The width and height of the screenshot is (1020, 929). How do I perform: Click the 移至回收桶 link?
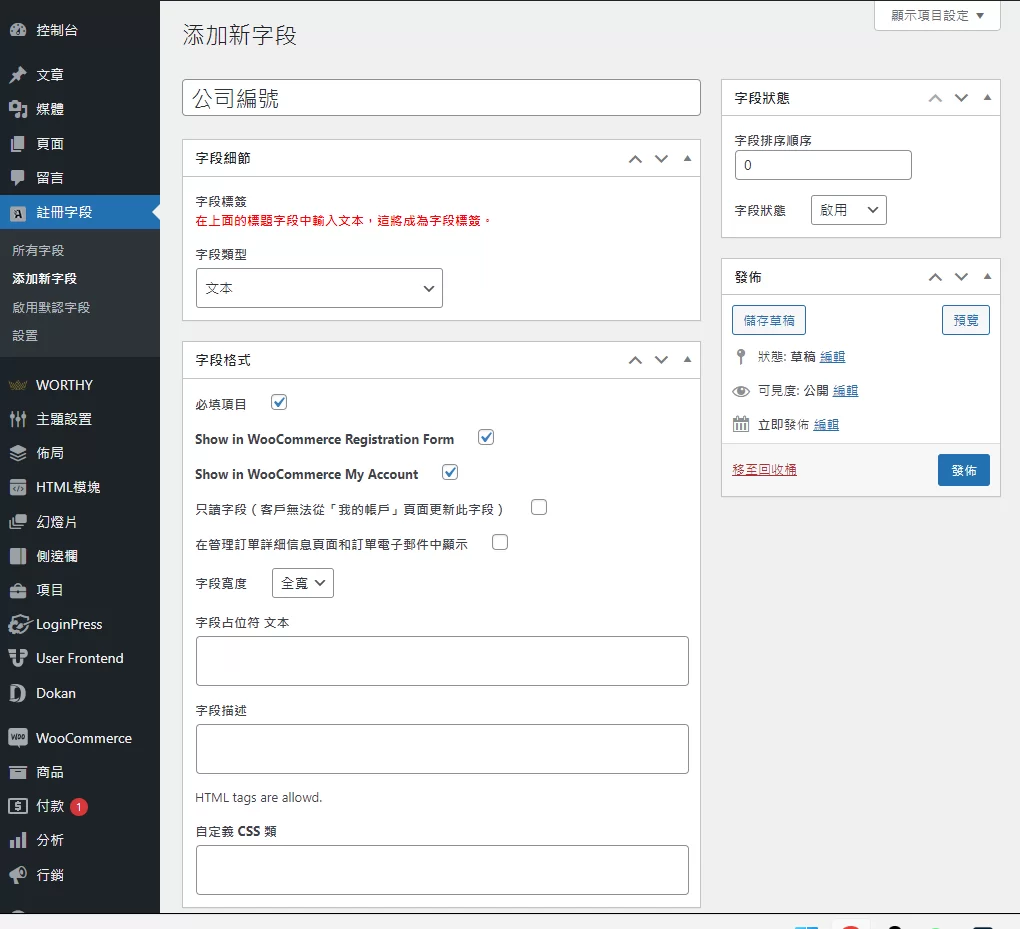[x=764, y=470]
